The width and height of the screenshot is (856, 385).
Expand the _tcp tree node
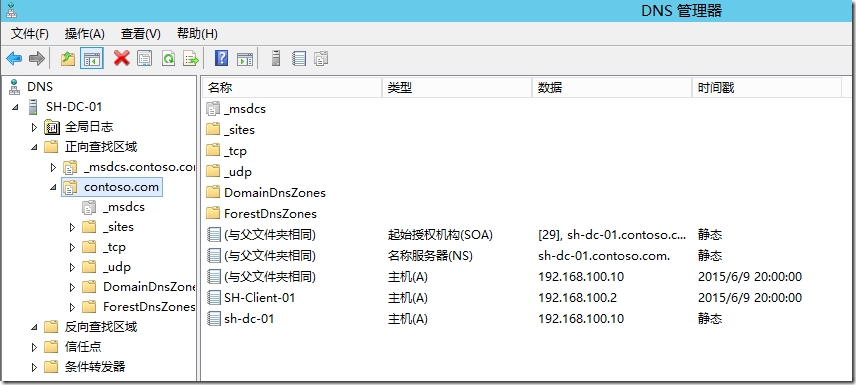(x=72, y=247)
